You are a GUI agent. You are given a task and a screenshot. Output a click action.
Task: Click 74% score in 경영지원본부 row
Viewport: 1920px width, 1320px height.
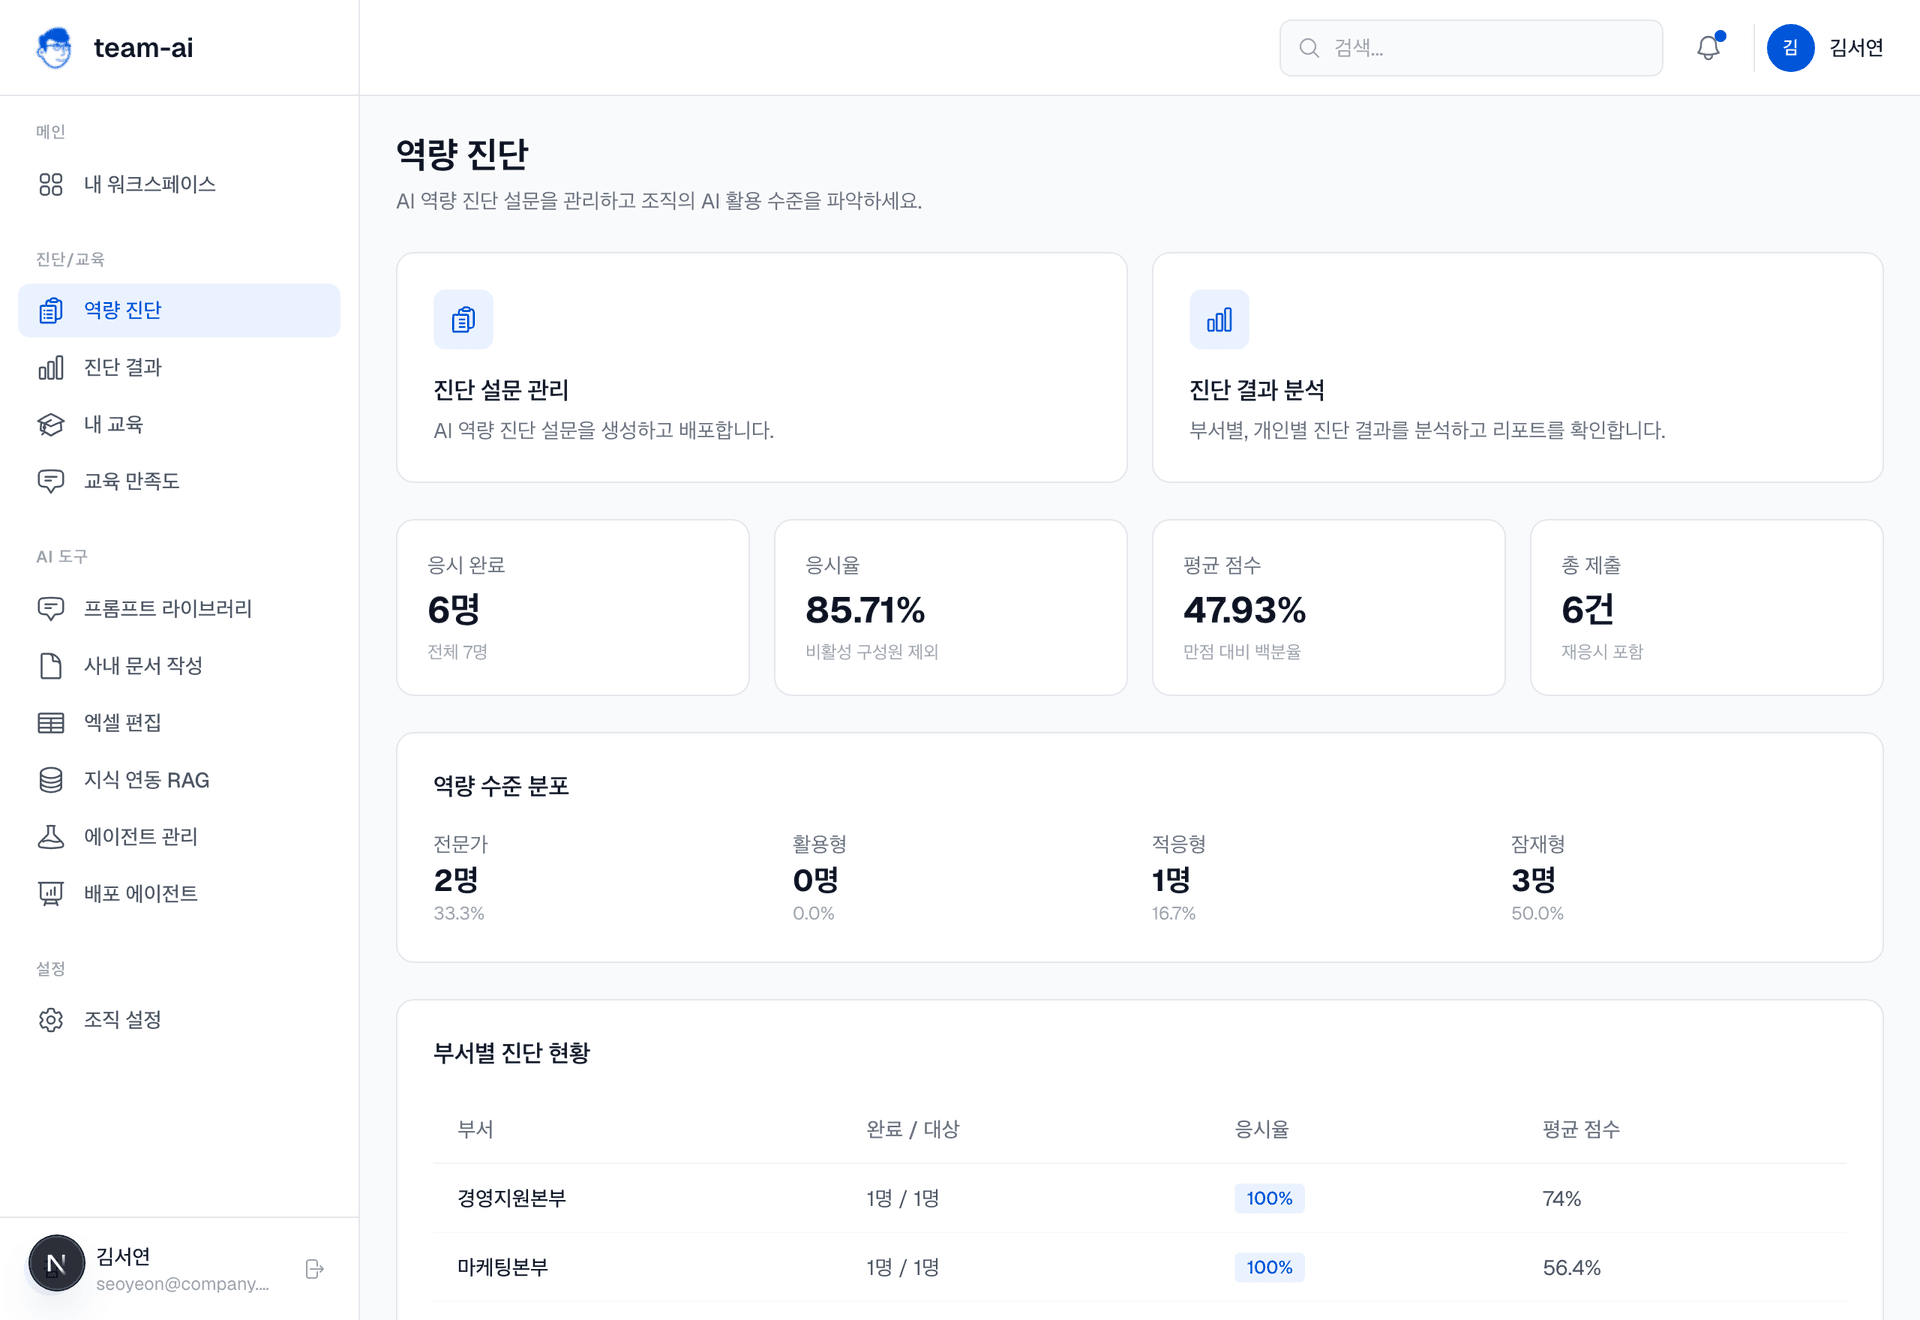pos(1561,1198)
